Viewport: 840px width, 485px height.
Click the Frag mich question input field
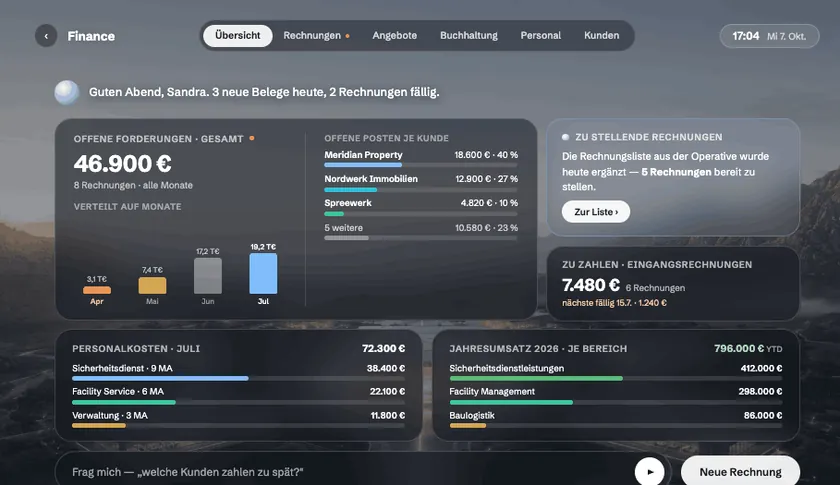coord(343,472)
